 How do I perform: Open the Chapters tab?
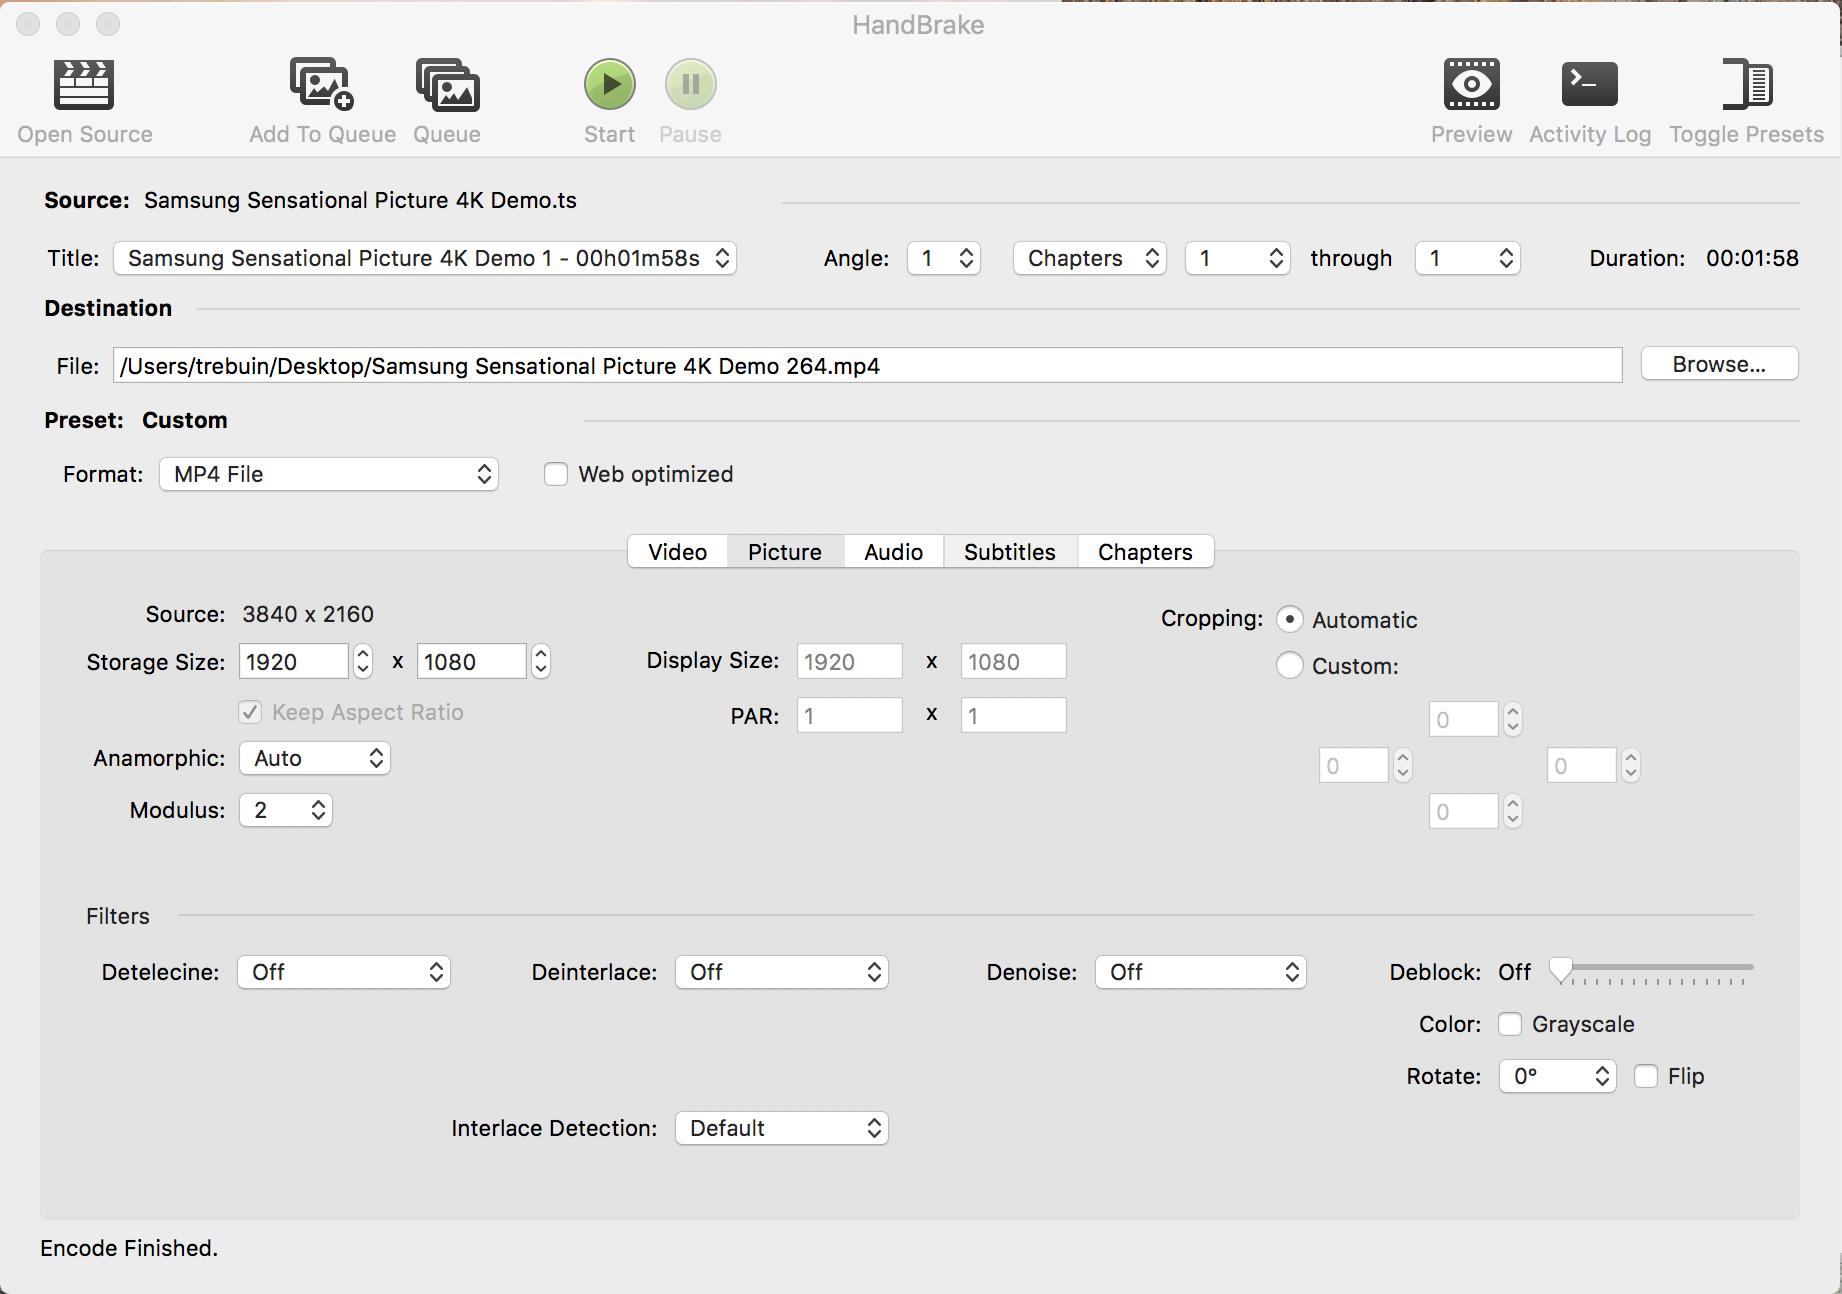pos(1145,552)
